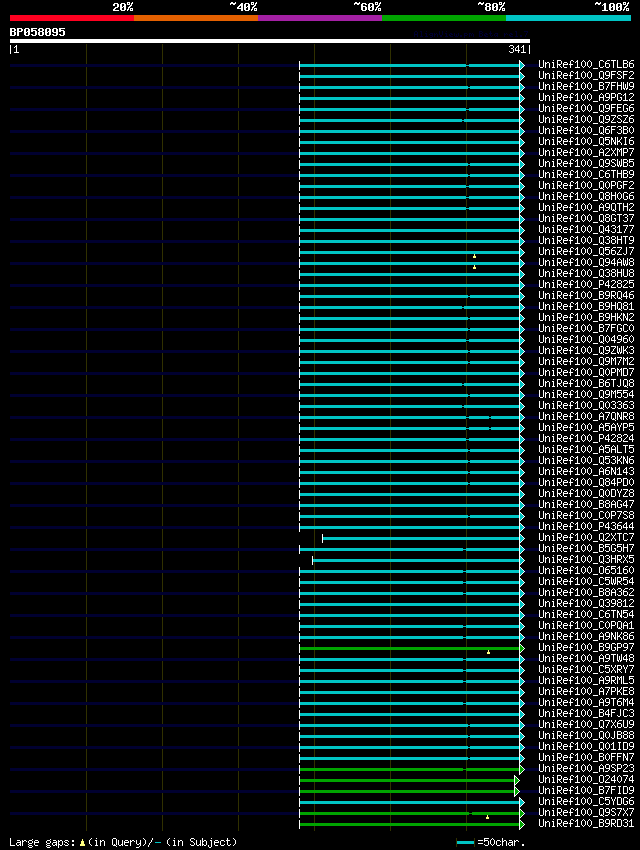Select the query name BP058095
This screenshot has height=850, width=640.
pos(37,32)
